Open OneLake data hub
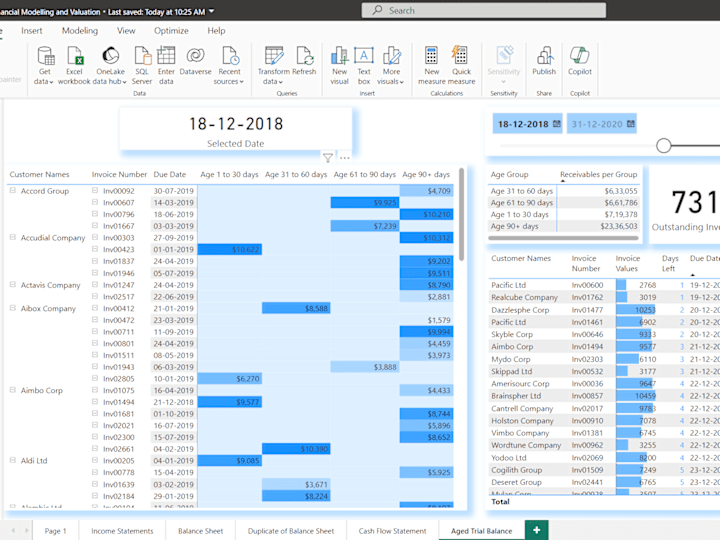Screen dimensions: 720x540 pyautogui.click(x=110, y=66)
